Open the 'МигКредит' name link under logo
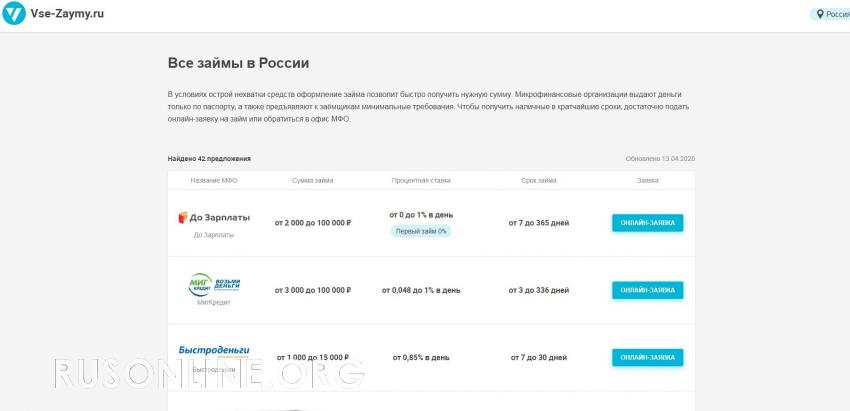This screenshot has height=411, width=850. [214, 303]
